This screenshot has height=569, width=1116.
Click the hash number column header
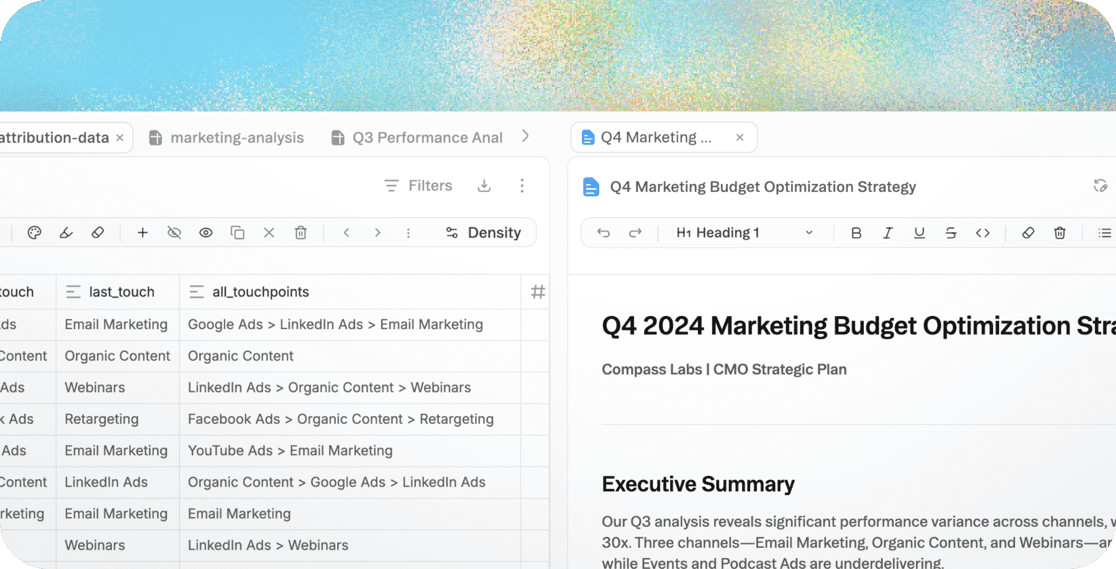(x=537, y=292)
